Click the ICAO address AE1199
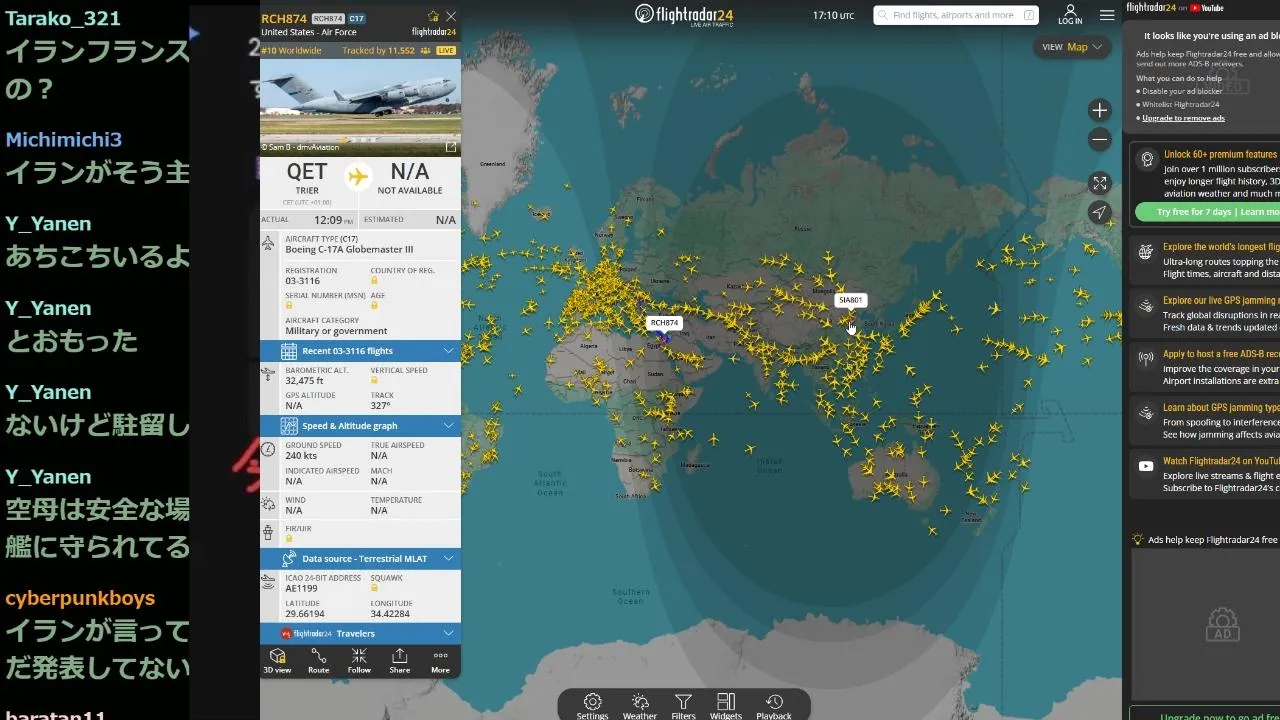1280x720 pixels. point(302,588)
